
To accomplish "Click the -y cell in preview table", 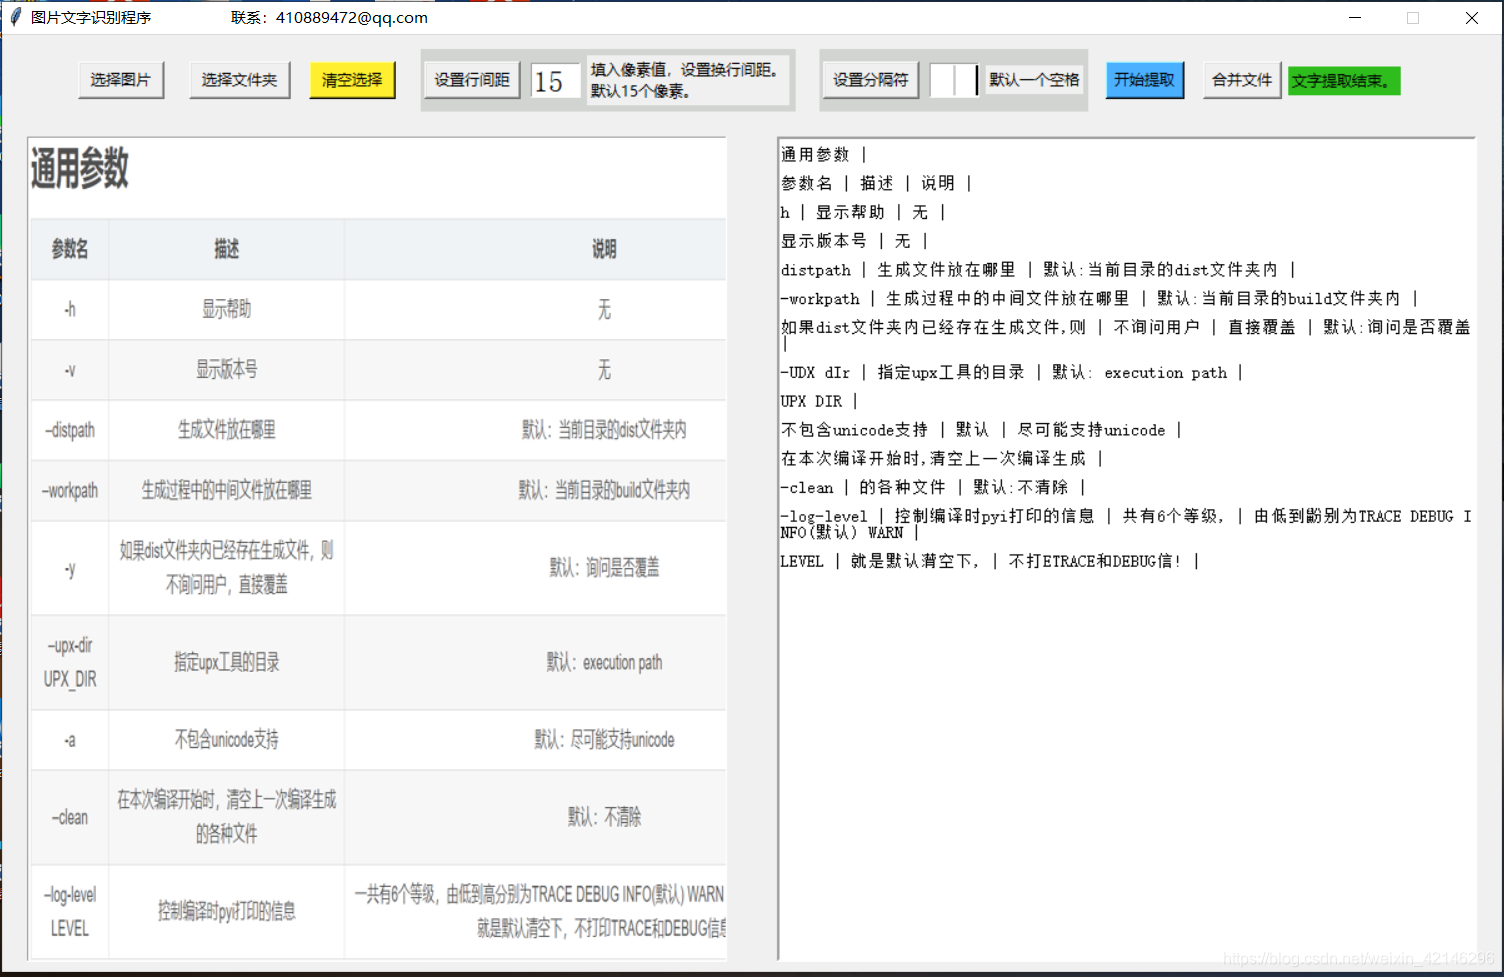I will [x=70, y=569].
